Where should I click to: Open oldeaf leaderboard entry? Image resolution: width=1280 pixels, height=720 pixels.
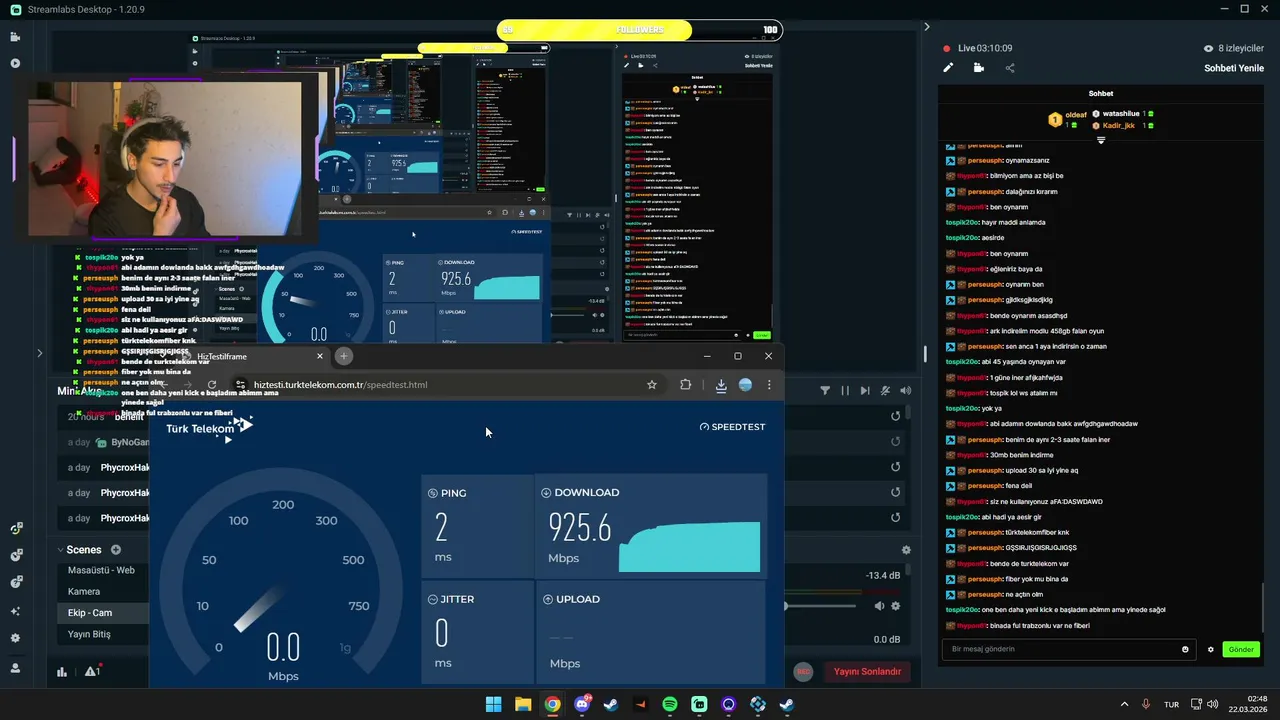[x=1067, y=119]
